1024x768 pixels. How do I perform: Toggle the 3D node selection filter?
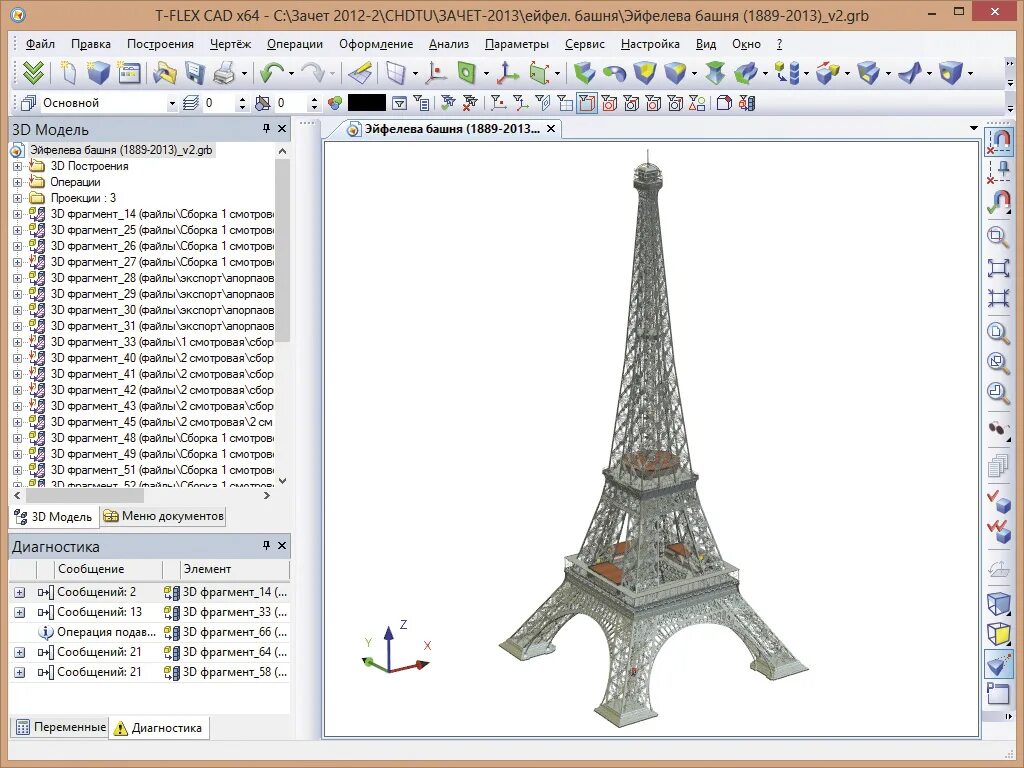pyautogui.click(x=498, y=103)
